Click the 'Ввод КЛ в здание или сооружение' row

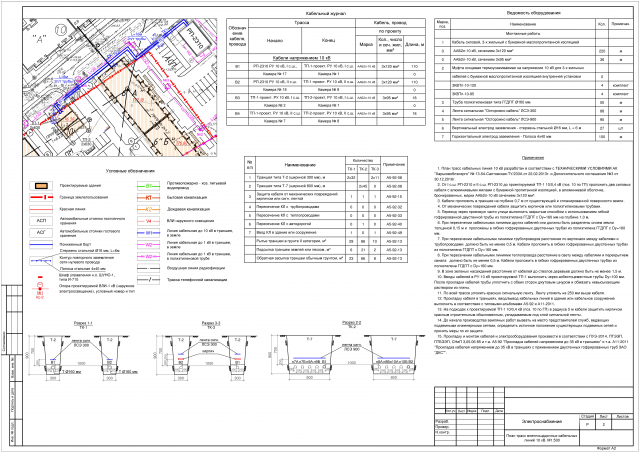(x=325, y=233)
